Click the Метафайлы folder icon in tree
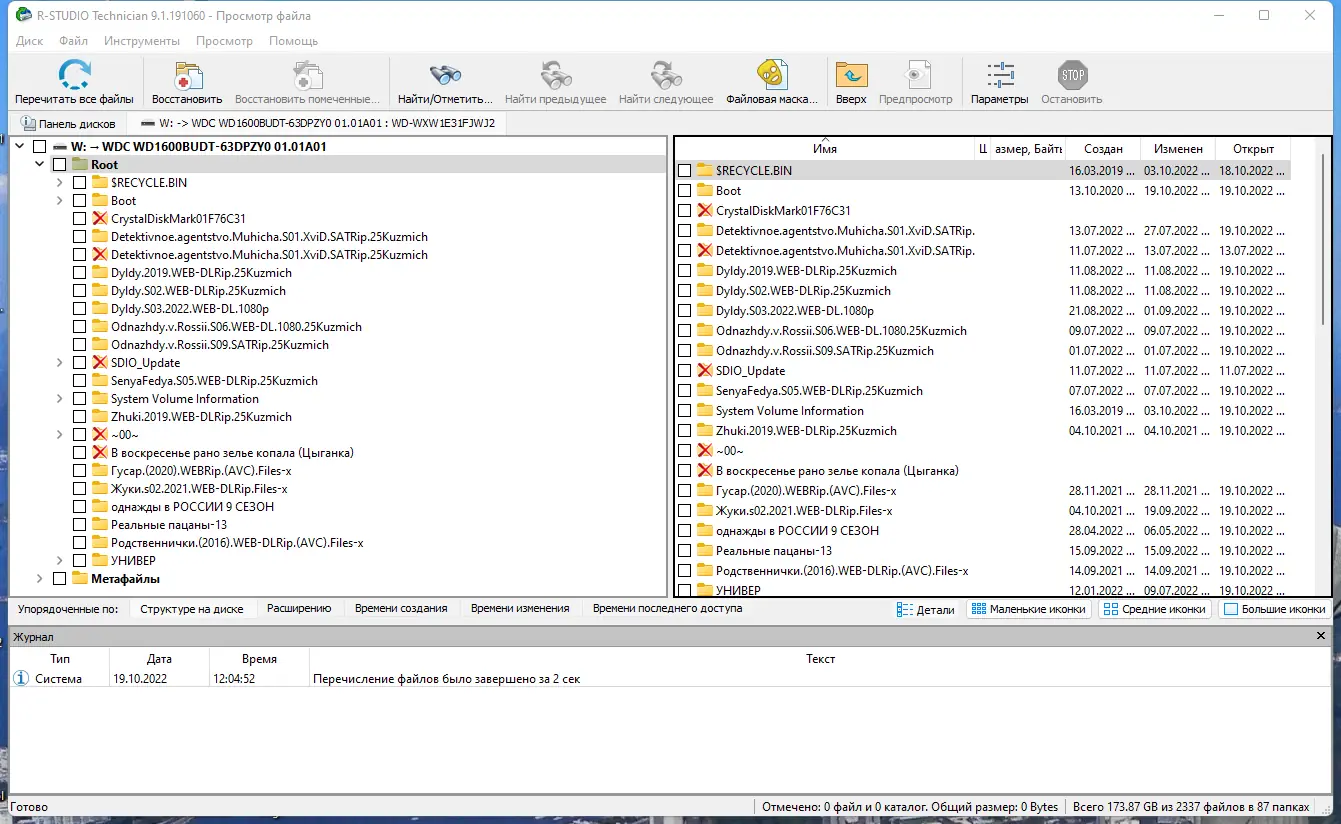The width and height of the screenshot is (1341, 824). pos(79,579)
